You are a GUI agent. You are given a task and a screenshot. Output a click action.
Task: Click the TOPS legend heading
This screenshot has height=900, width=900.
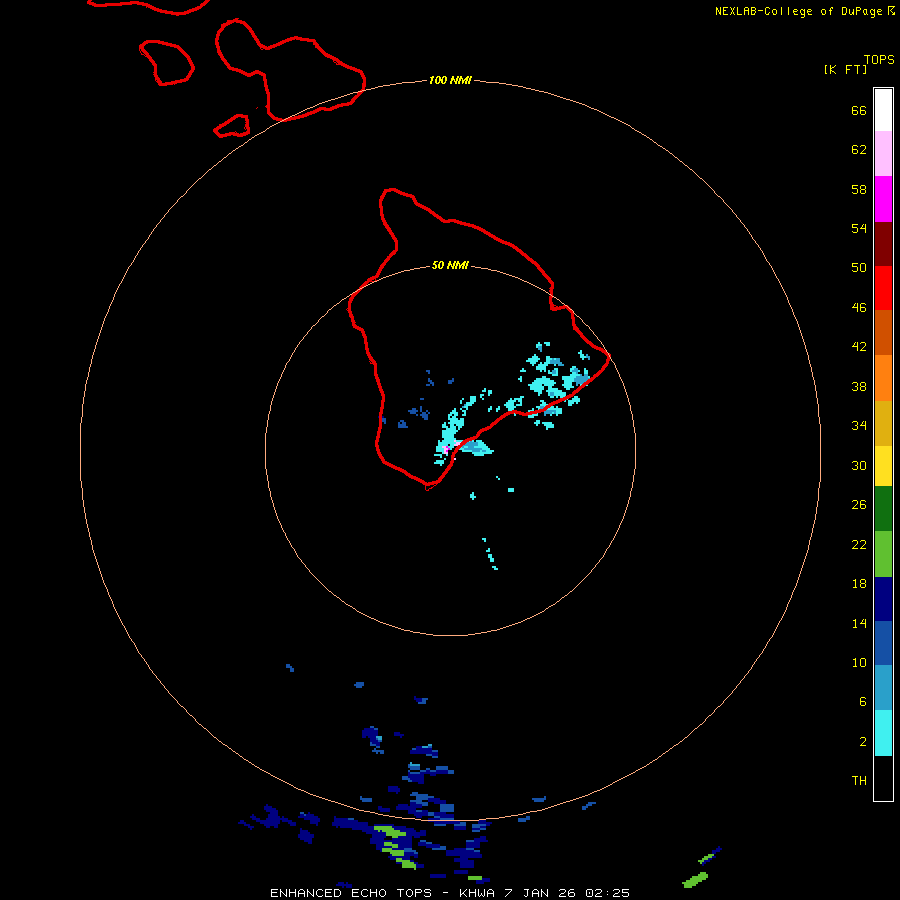879,59
